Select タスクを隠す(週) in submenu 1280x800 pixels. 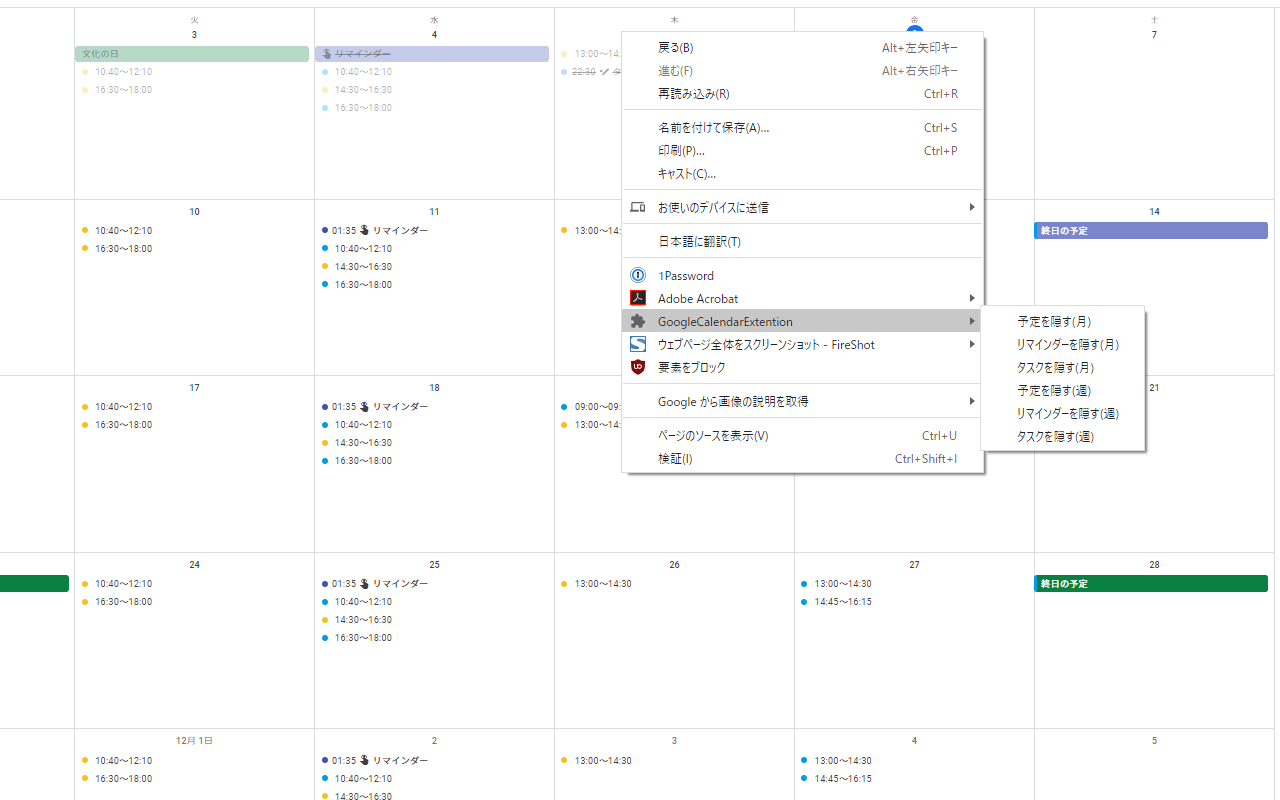[x=1063, y=436]
